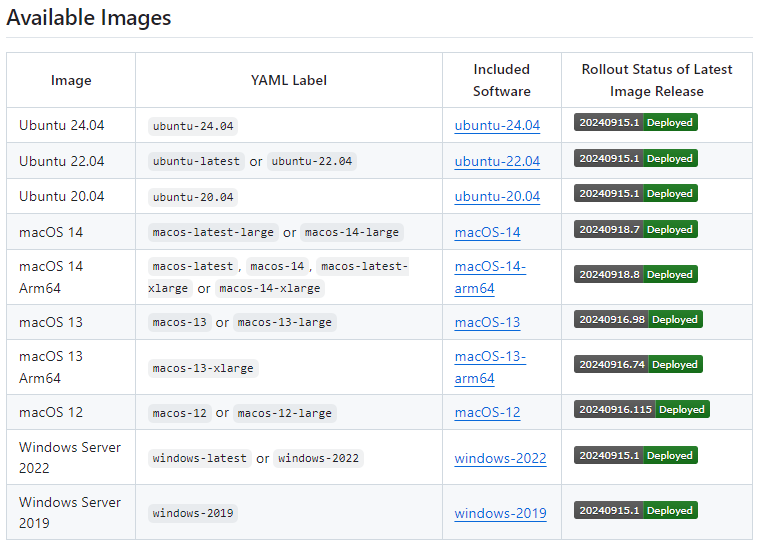Select the macos-latest YAML label
761x547 pixels.
tap(193, 266)
